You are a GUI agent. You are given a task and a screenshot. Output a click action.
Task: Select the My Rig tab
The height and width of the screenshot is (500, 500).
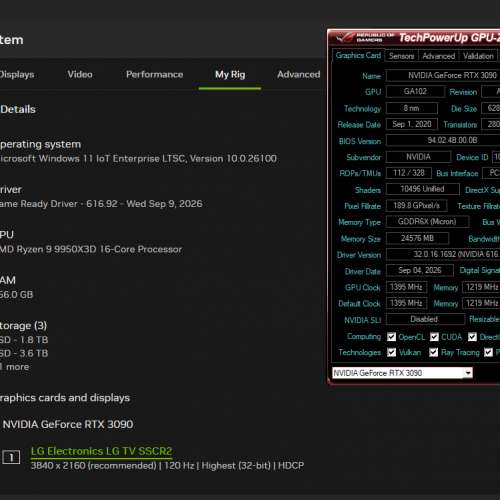(230, 74)
